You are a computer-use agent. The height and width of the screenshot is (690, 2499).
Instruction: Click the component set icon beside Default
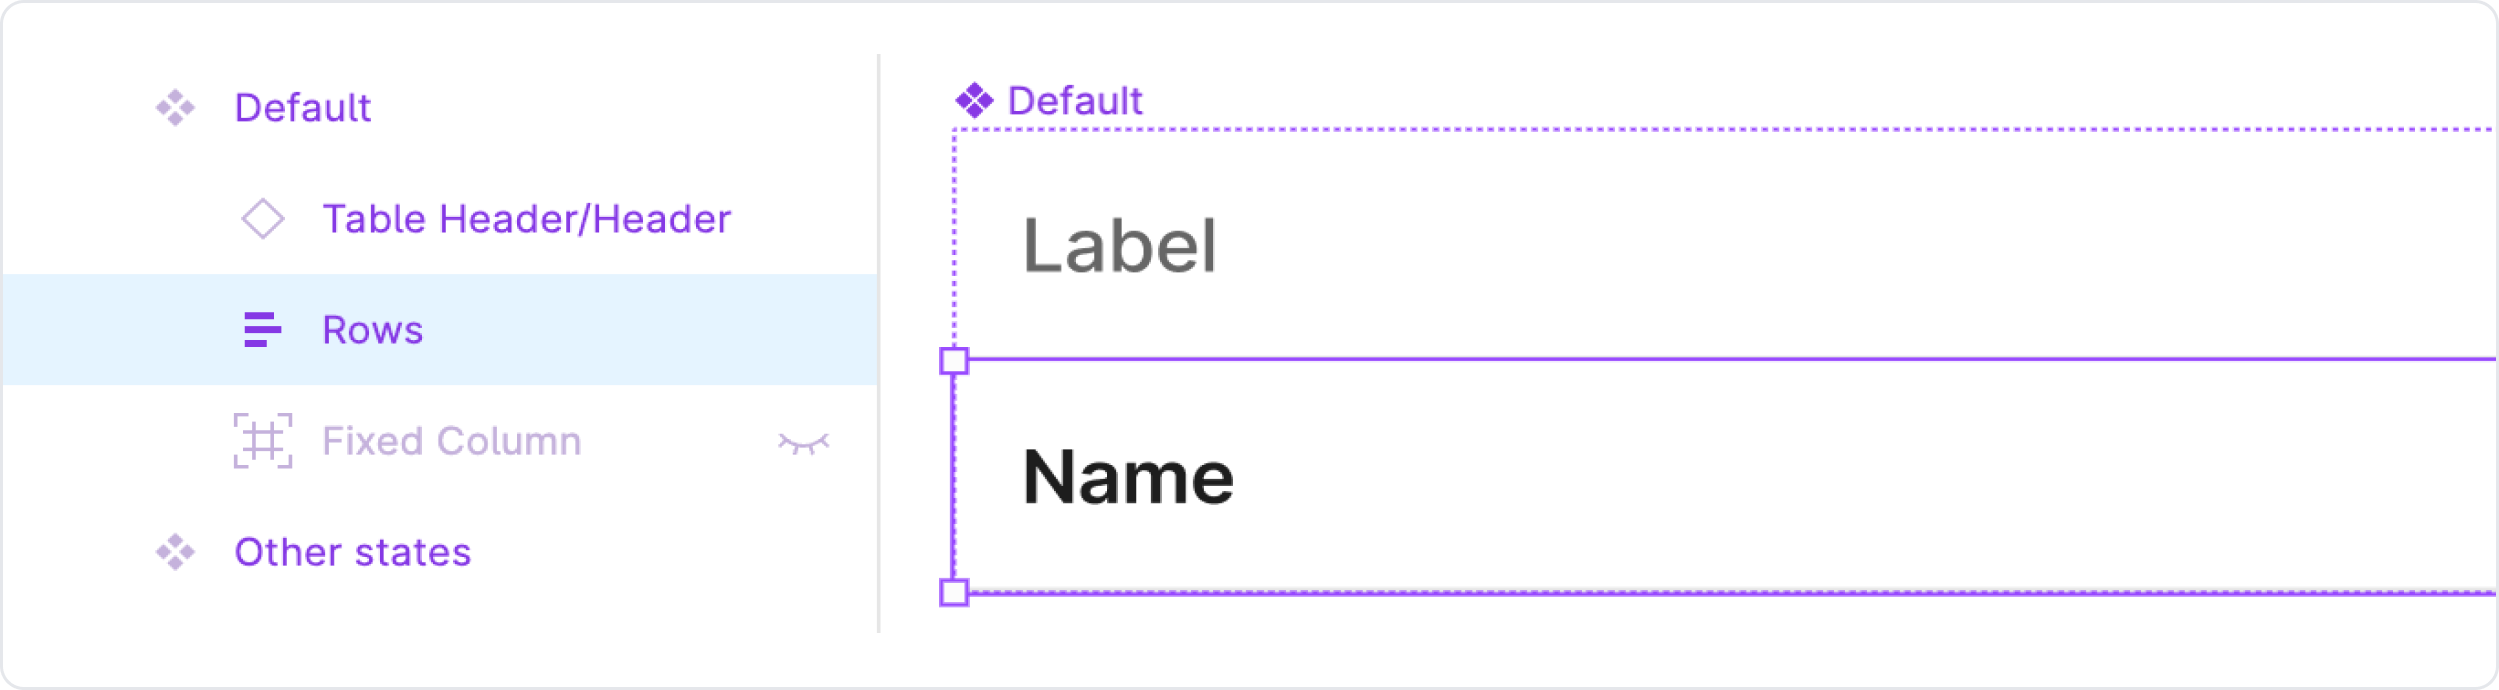[x=173, y=108]
